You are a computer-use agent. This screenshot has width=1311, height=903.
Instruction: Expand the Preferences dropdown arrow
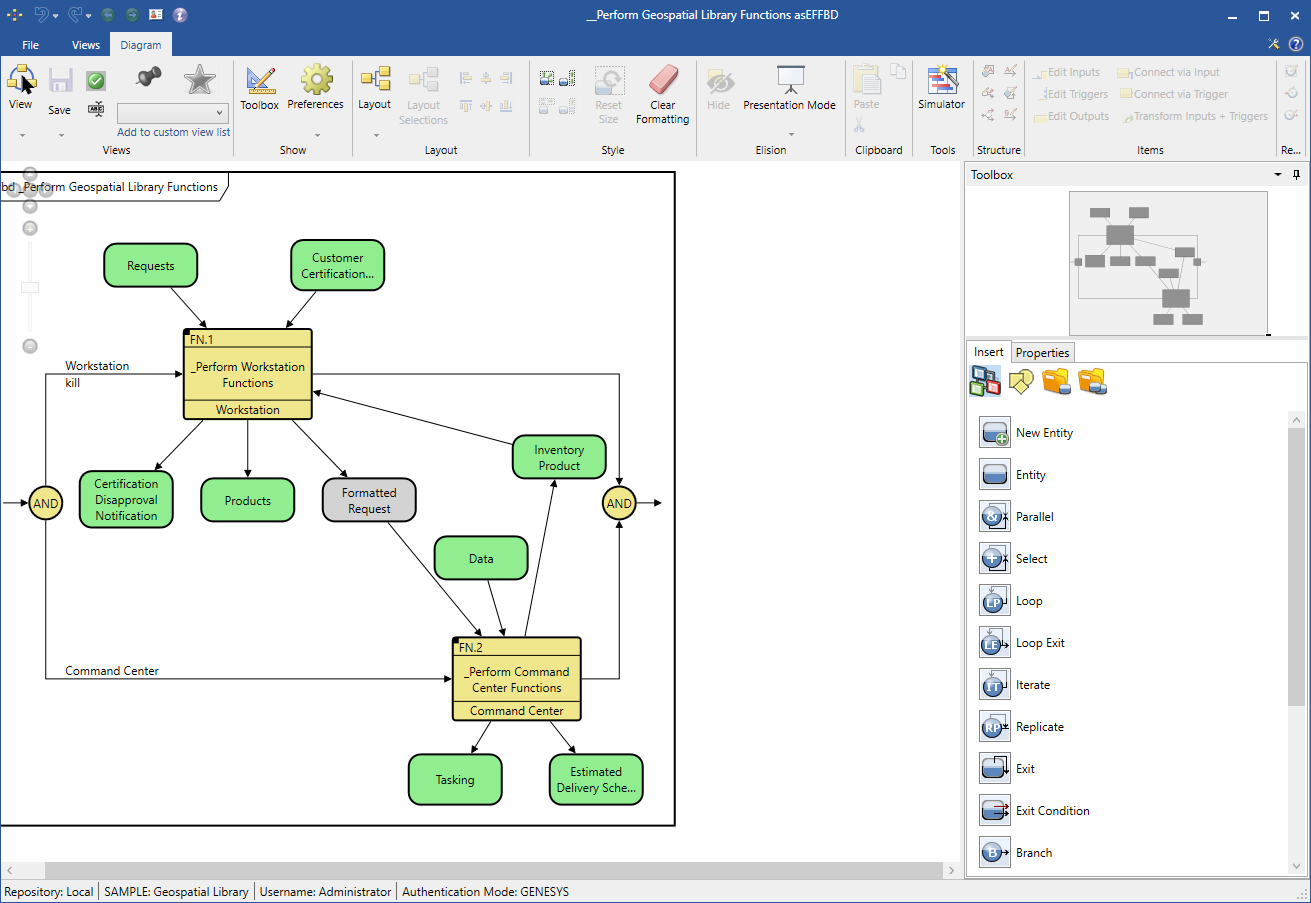317,135
